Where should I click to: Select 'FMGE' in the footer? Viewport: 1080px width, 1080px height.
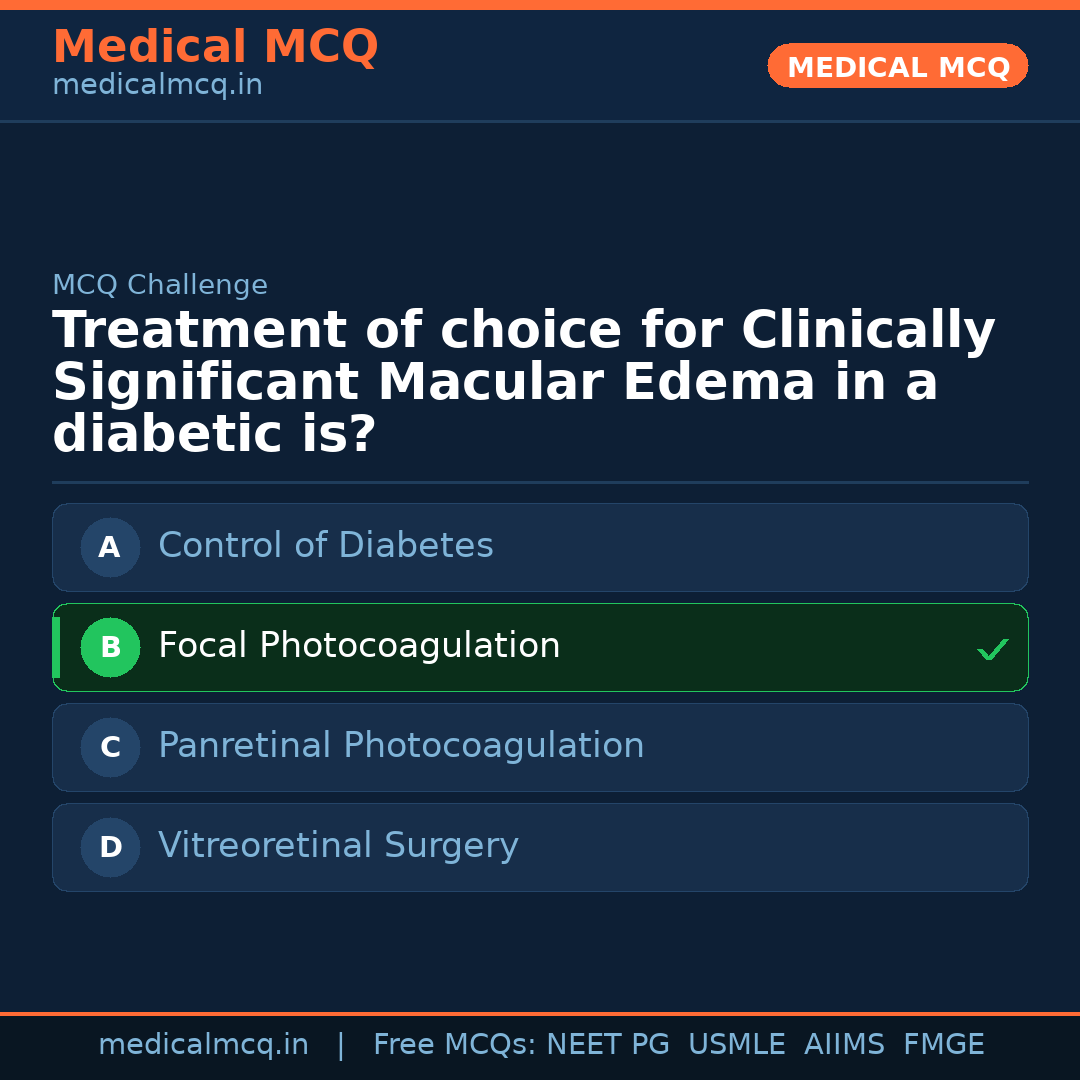tap(943, 1045)
